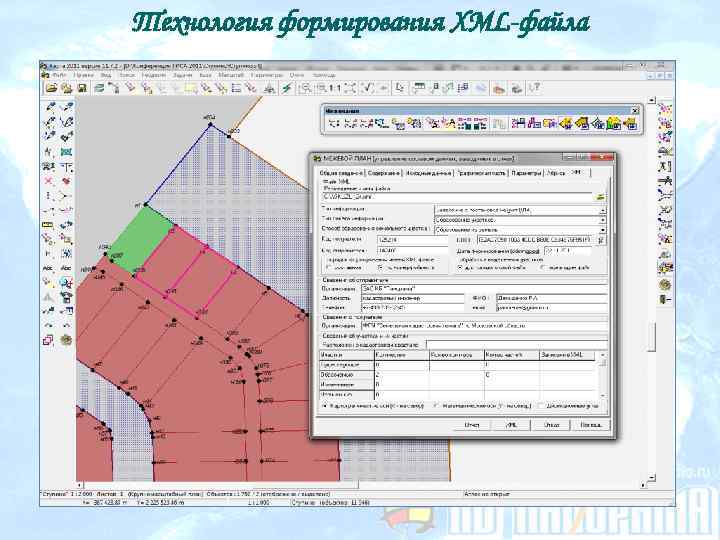The width and height of the screenshot is (720, 540).
Task: Click the Отказ button
Action: 551,425
